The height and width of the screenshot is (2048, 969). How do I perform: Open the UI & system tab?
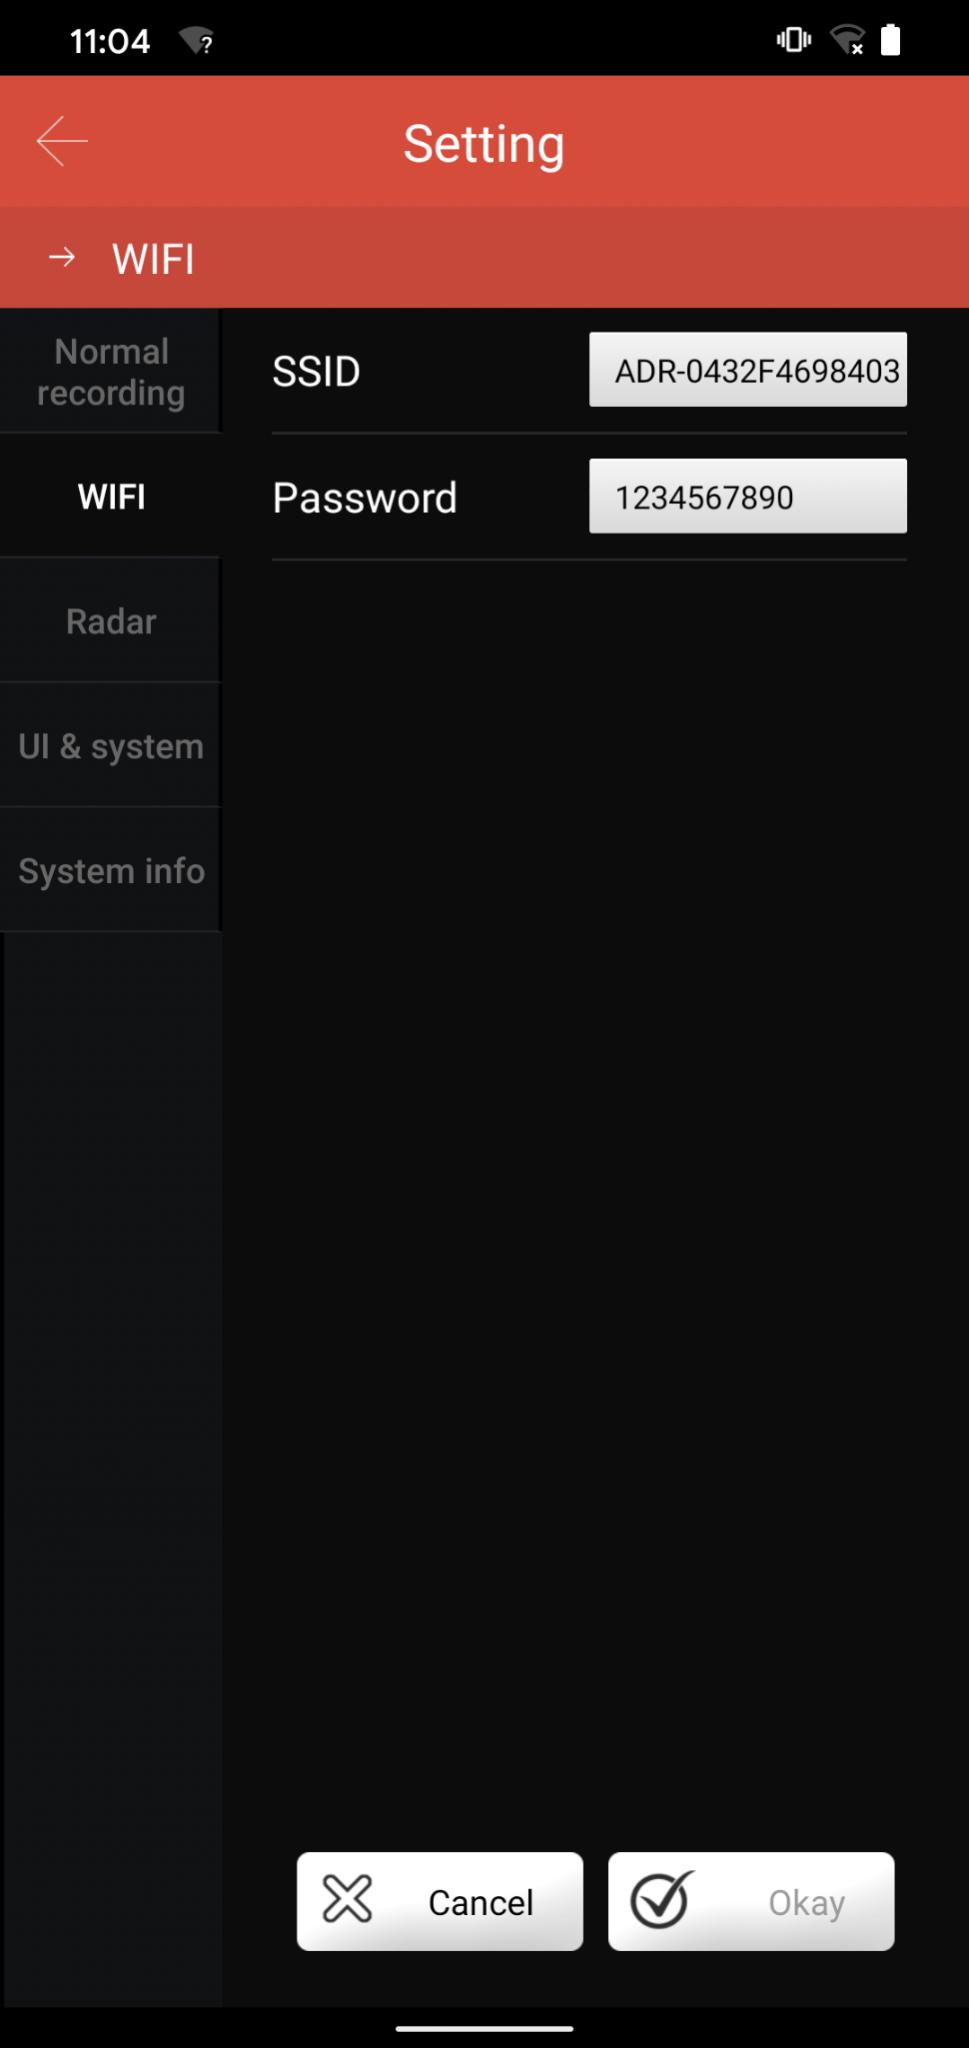click(111, 746)
